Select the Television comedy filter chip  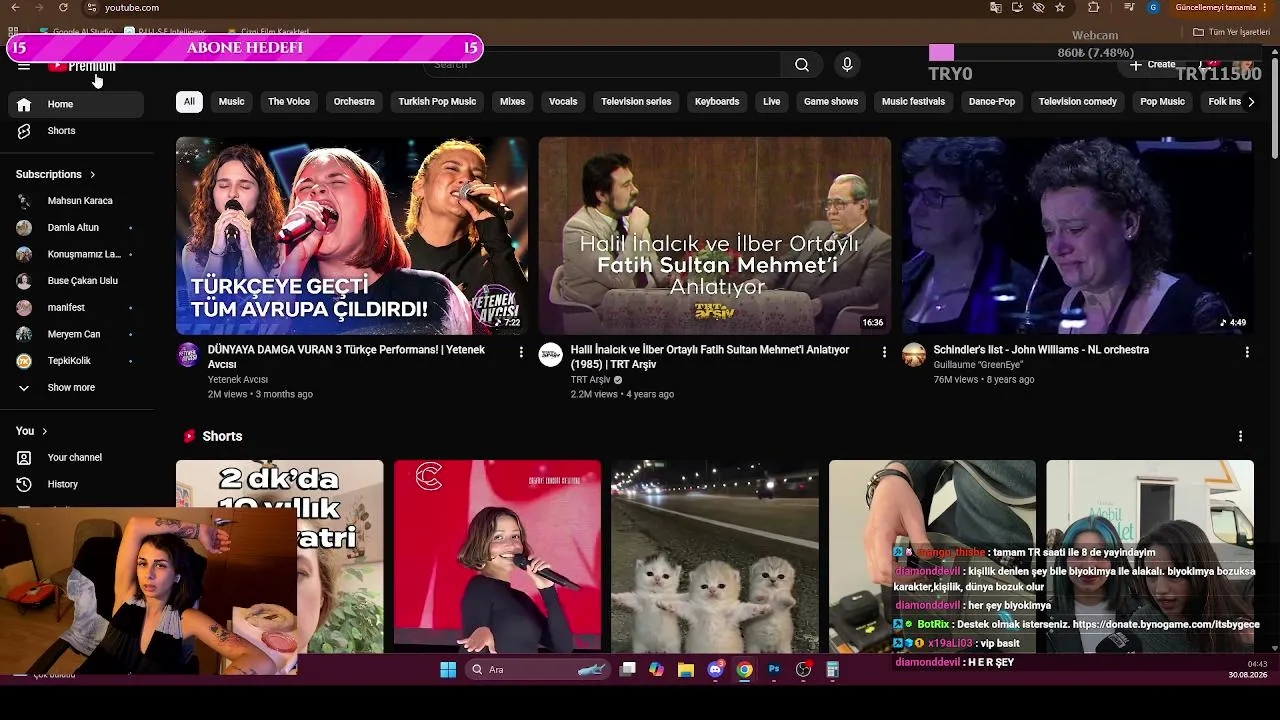click(1078, 102)
